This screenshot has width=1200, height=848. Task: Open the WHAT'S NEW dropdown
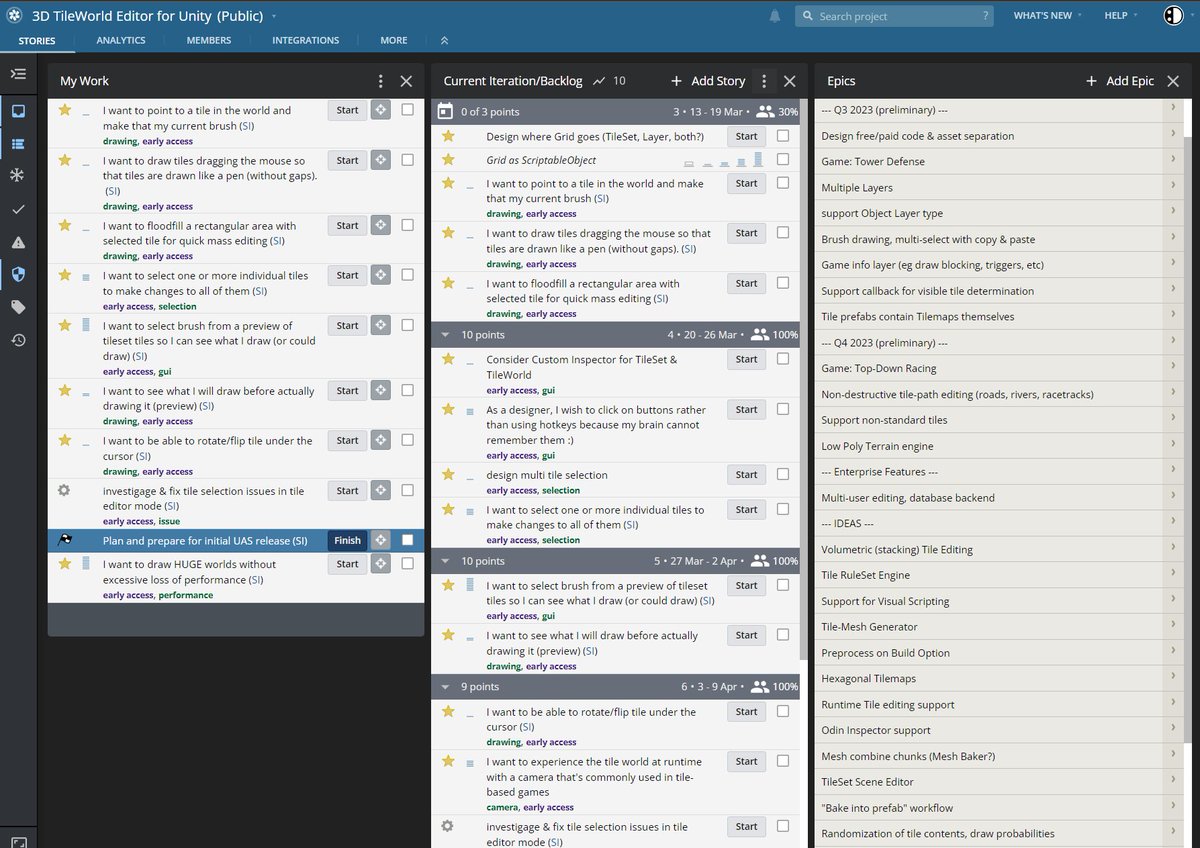click(x=1047, y=16)
